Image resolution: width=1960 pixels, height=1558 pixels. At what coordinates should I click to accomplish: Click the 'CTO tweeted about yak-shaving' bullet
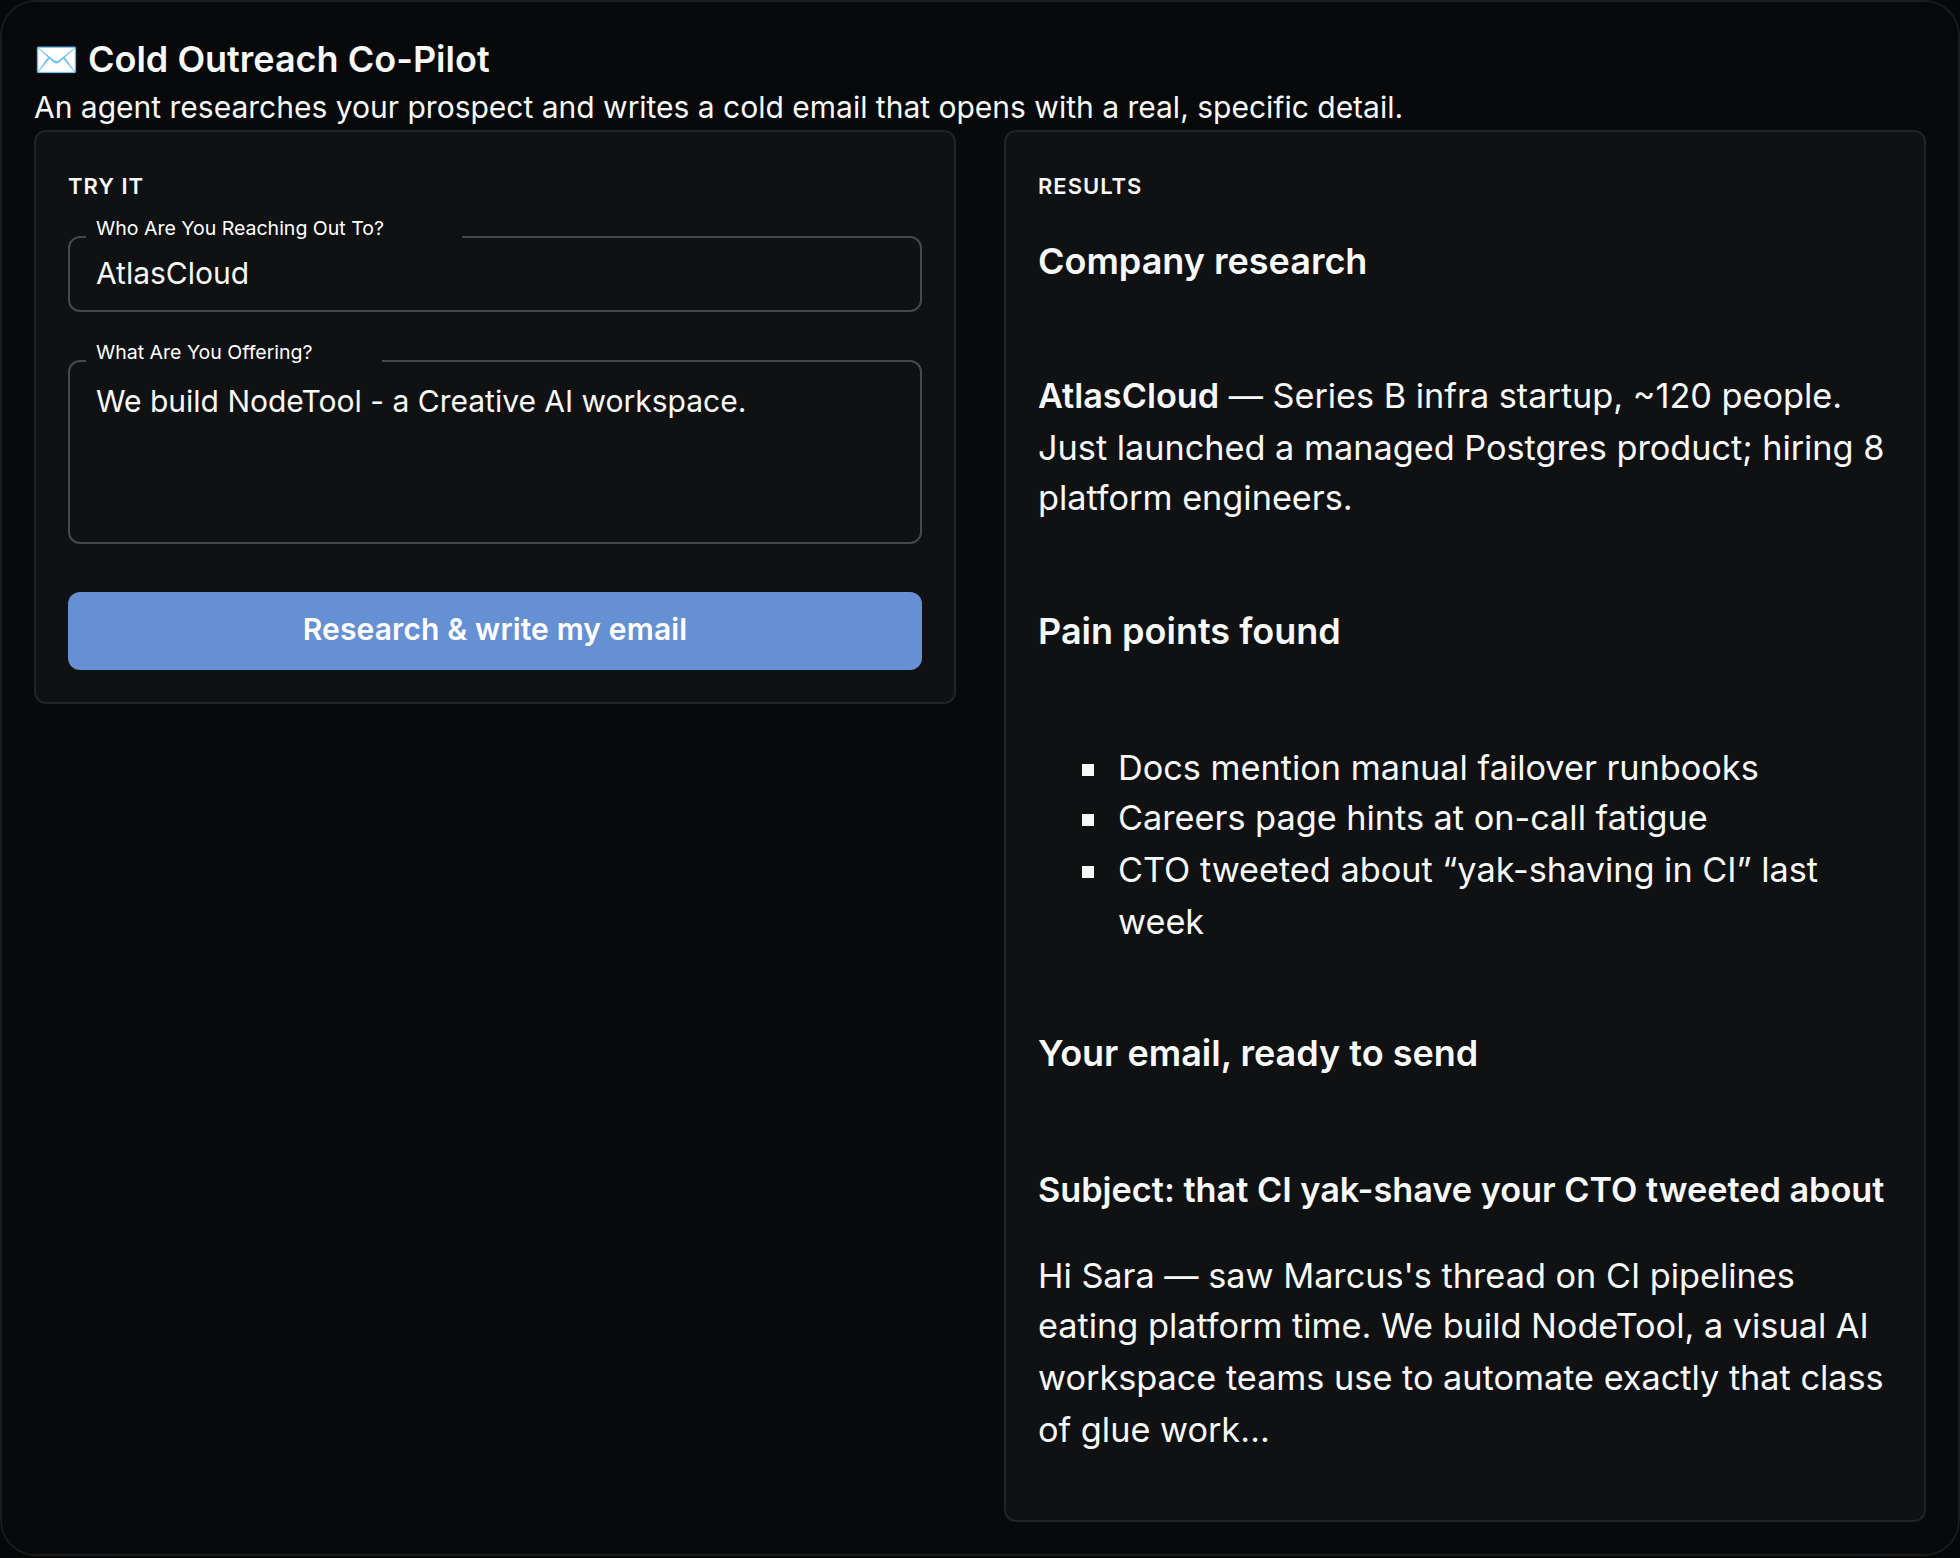[1467, 896]
